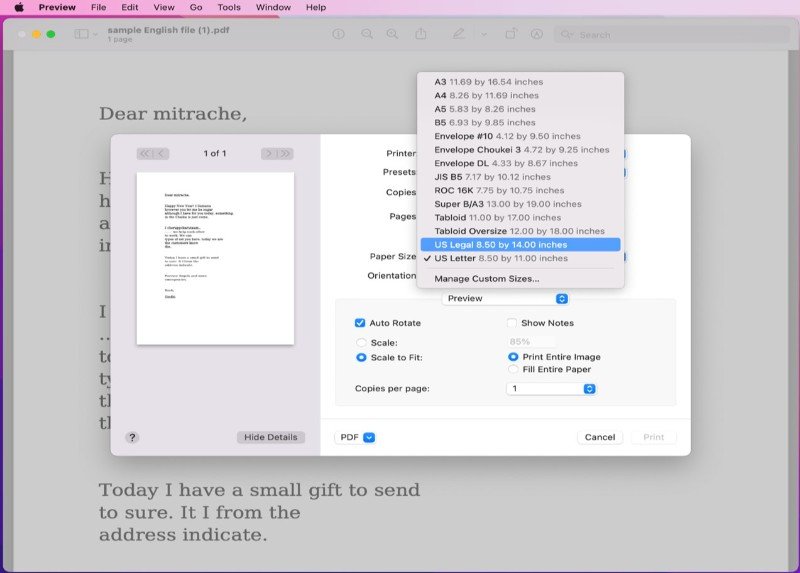Click the Hide Details button
800x573 pixels.
click(270, 437)
